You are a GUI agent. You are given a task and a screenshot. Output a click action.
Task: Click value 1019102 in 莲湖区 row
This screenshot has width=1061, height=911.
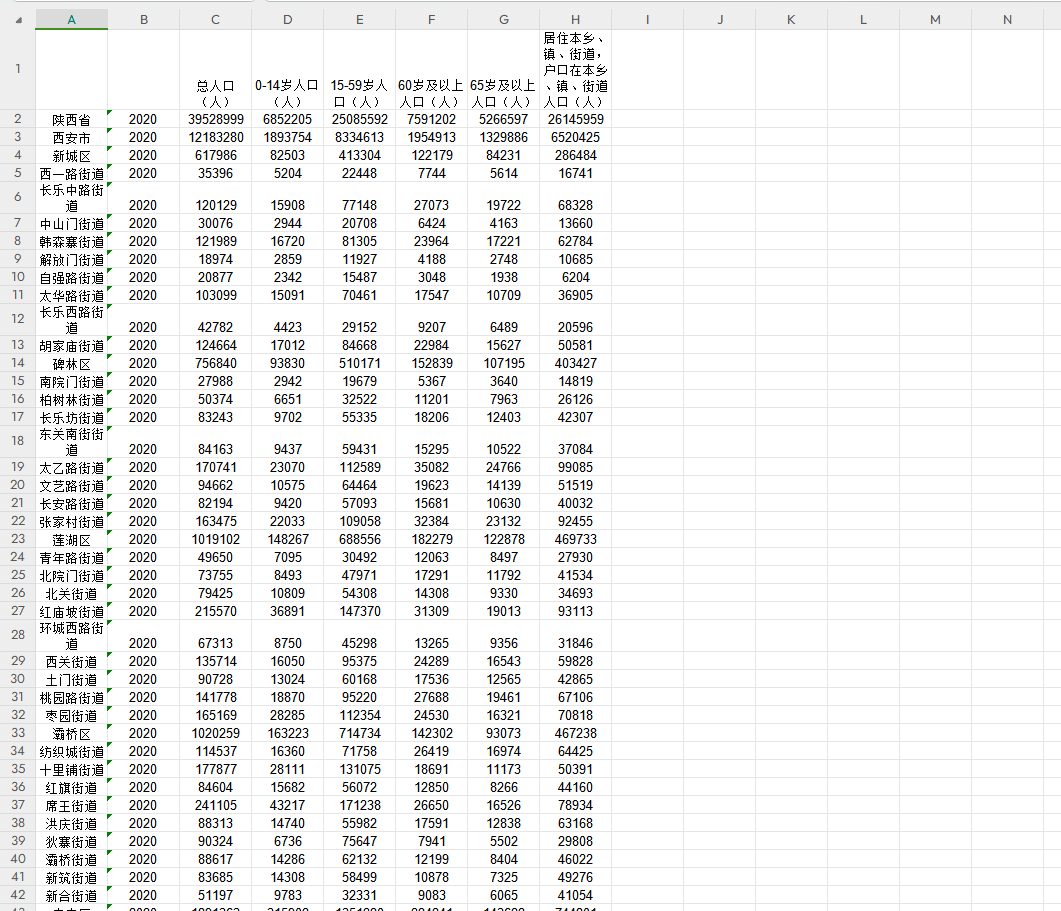215,539
